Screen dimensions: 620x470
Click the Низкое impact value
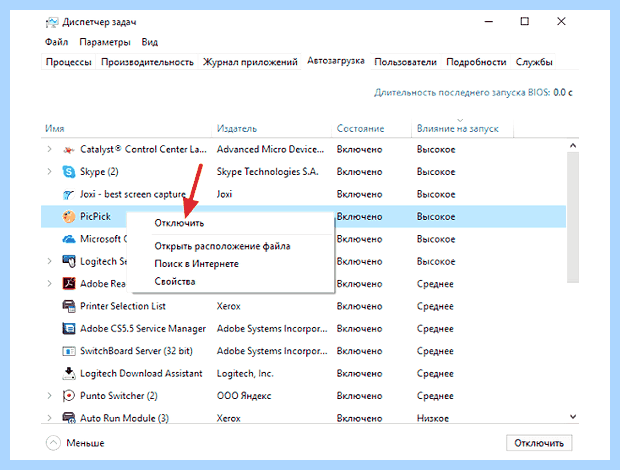pyautogui.click(x=433, y=418)
